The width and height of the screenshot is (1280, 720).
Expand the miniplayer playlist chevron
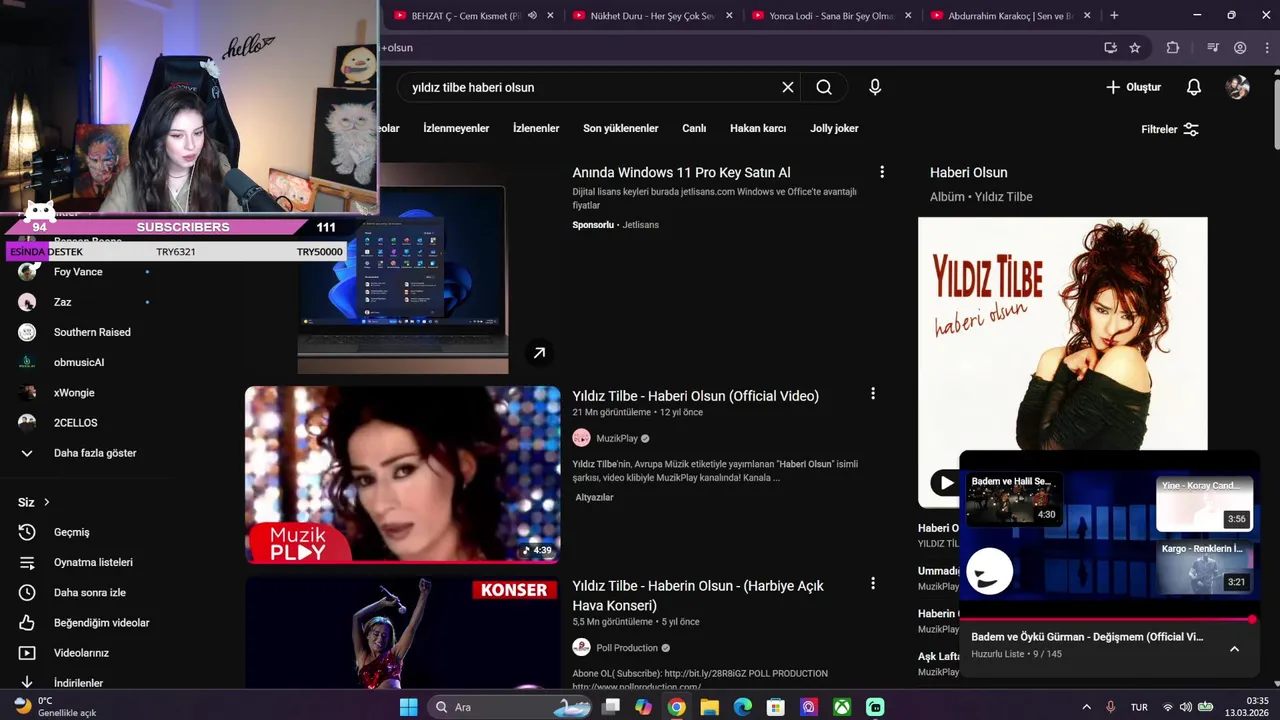pos(1234,649)
